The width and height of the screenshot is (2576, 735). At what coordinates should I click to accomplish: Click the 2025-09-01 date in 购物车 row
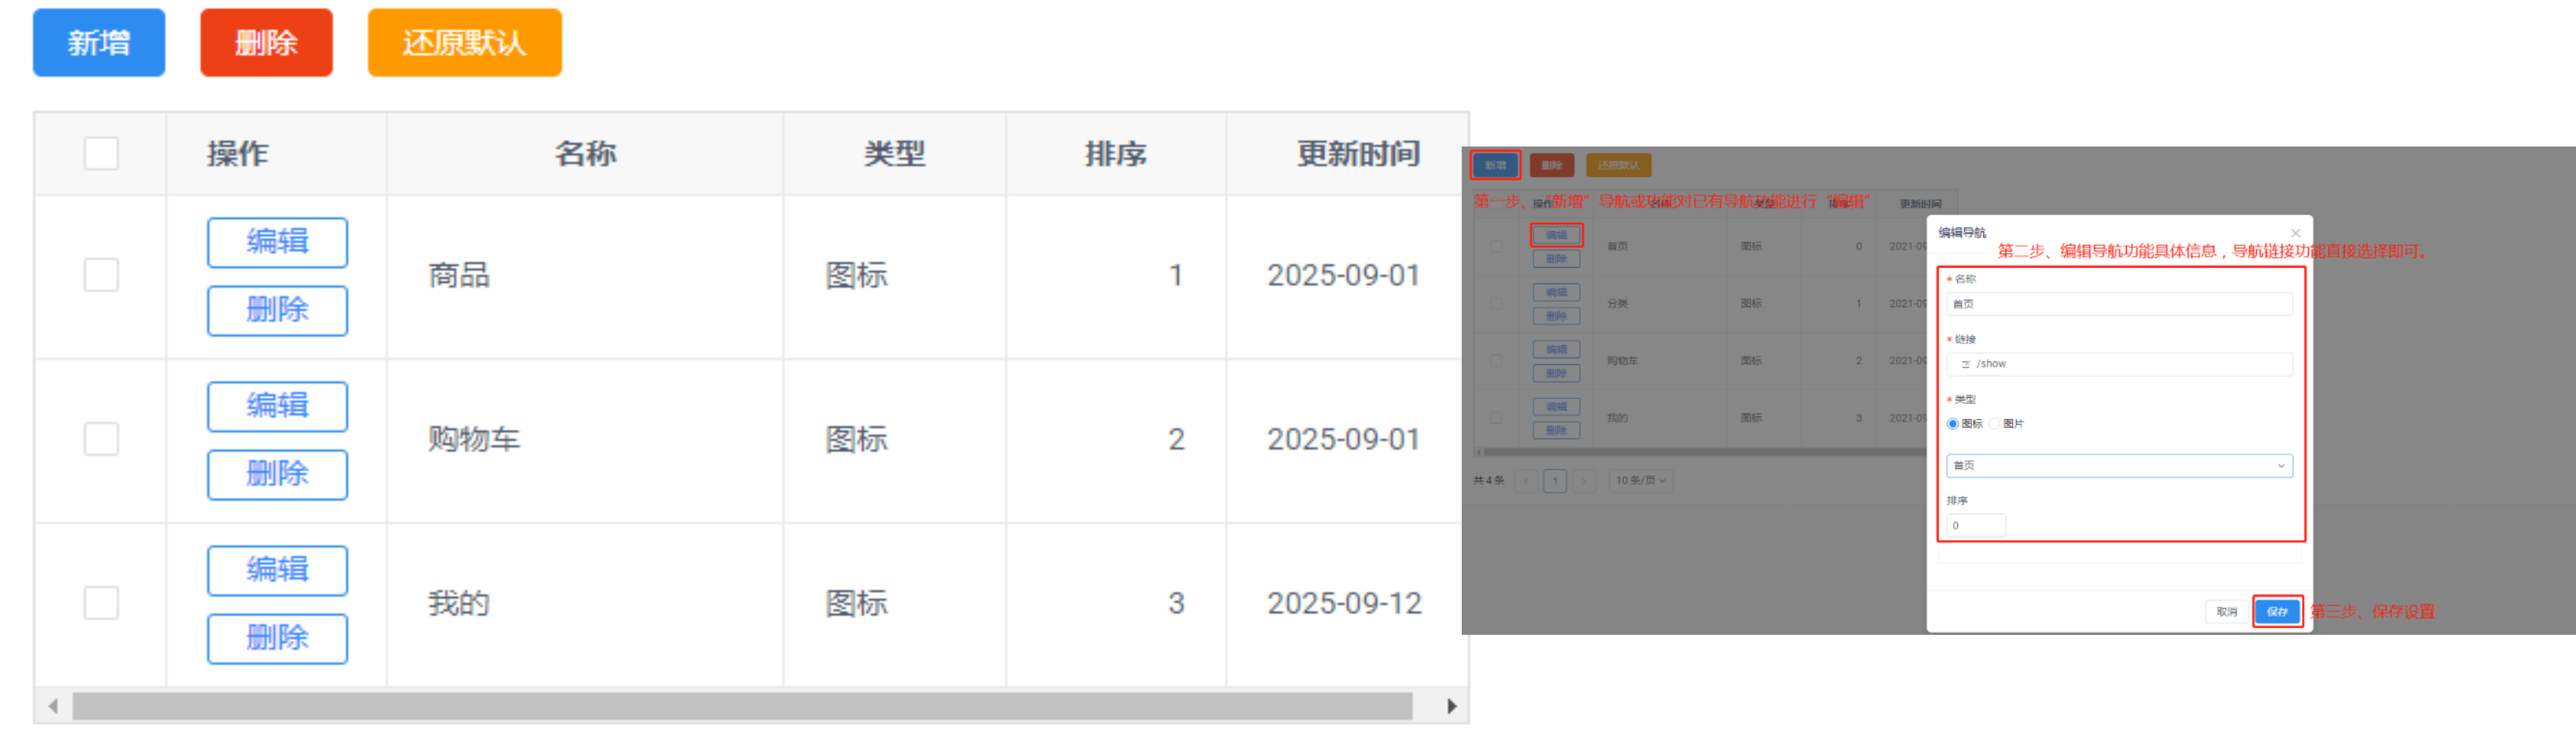click(1343, 439)
